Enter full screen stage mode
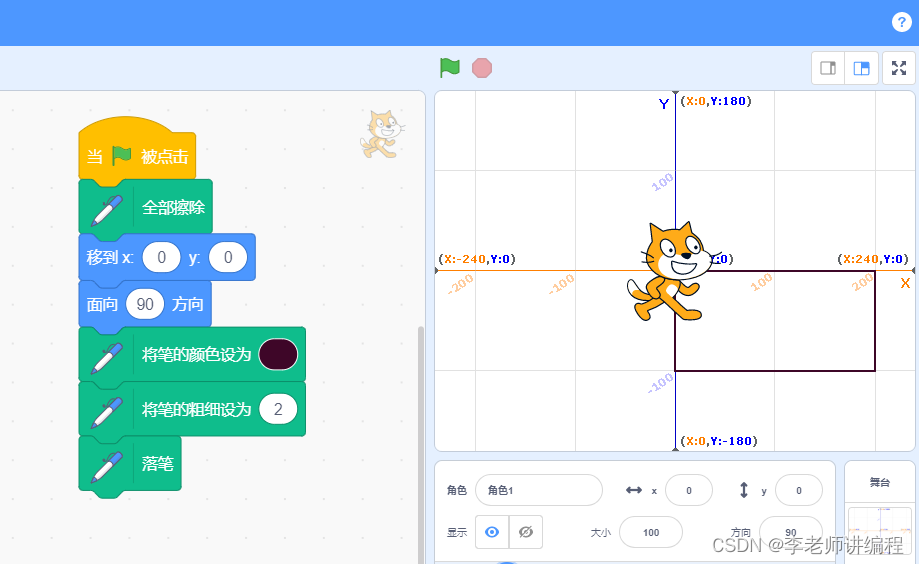 (x=899, y=68)
